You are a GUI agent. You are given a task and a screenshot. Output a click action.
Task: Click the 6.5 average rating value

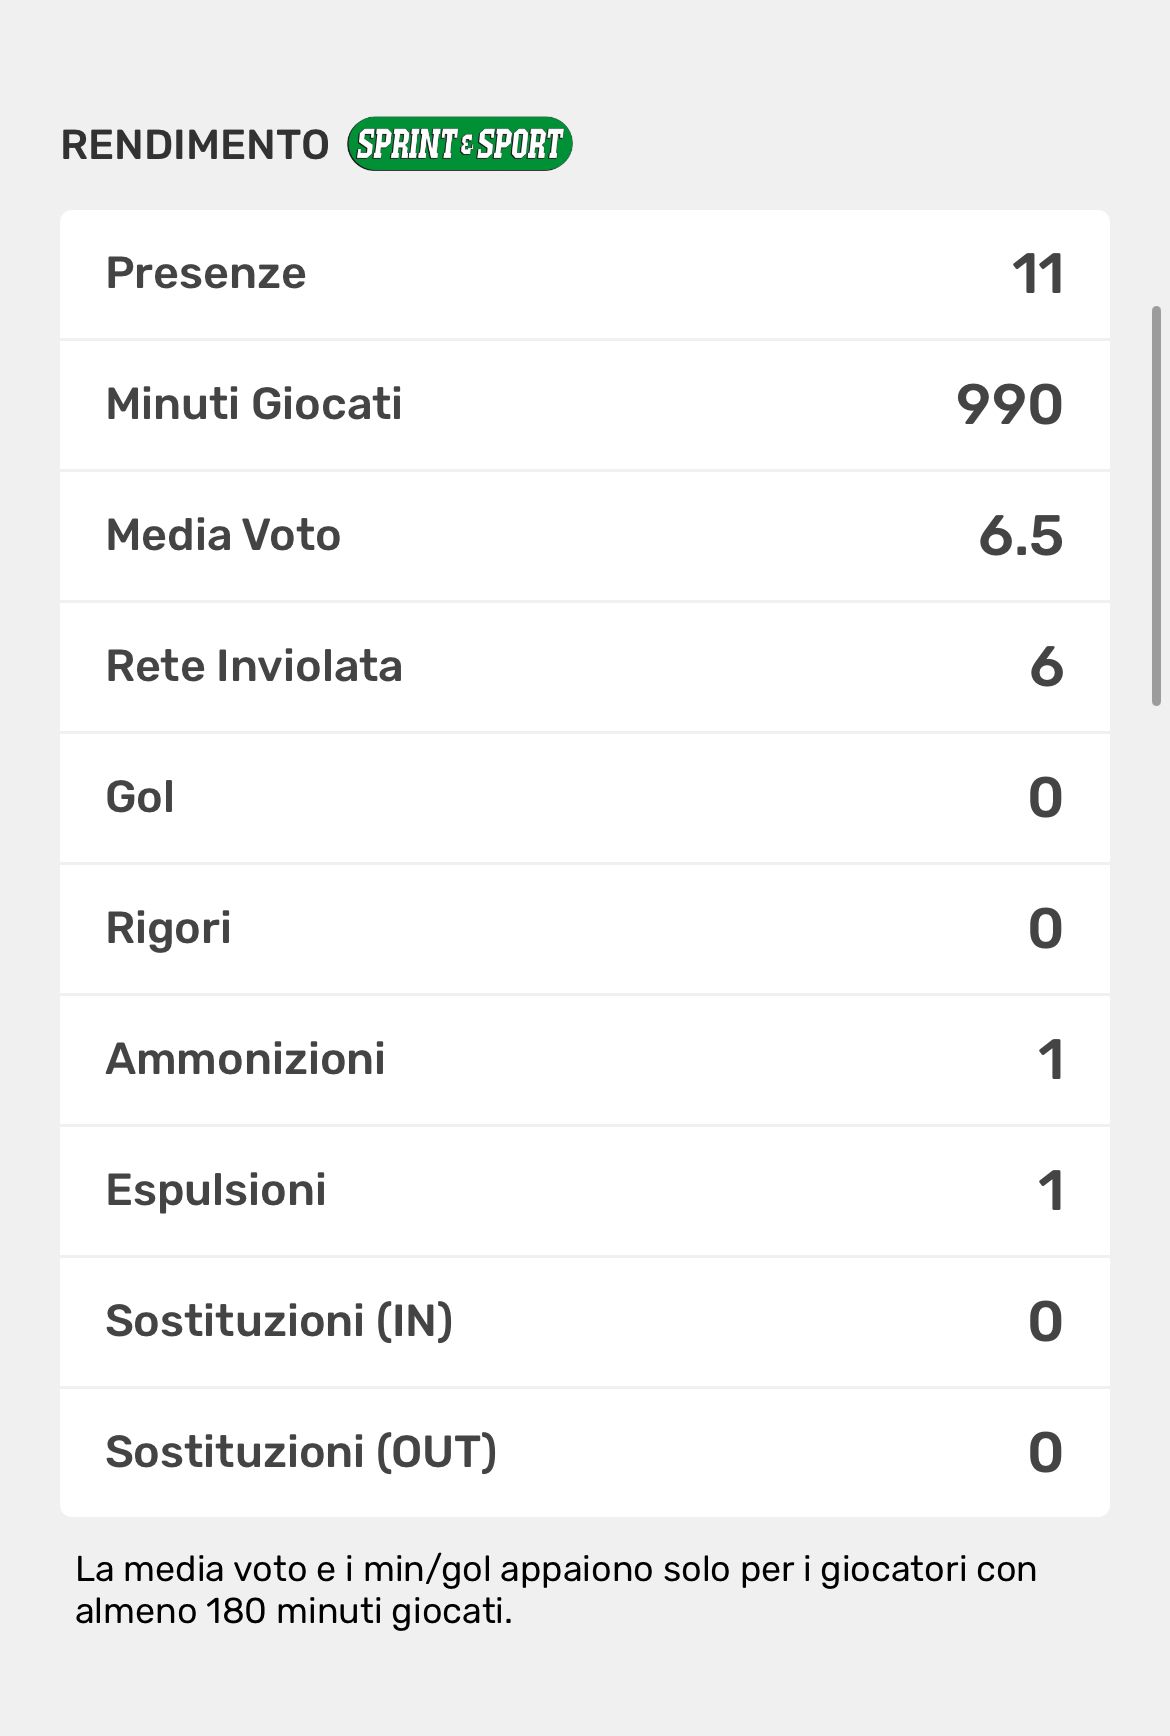click(1020, 536)
